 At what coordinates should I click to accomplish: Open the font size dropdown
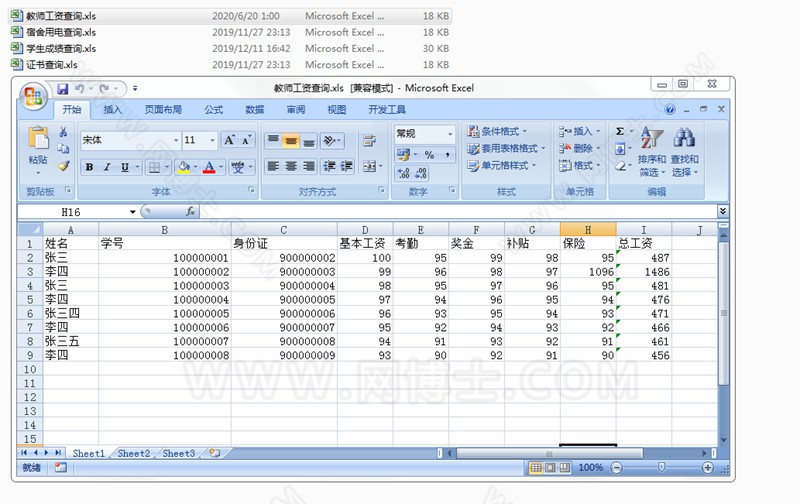213,140
